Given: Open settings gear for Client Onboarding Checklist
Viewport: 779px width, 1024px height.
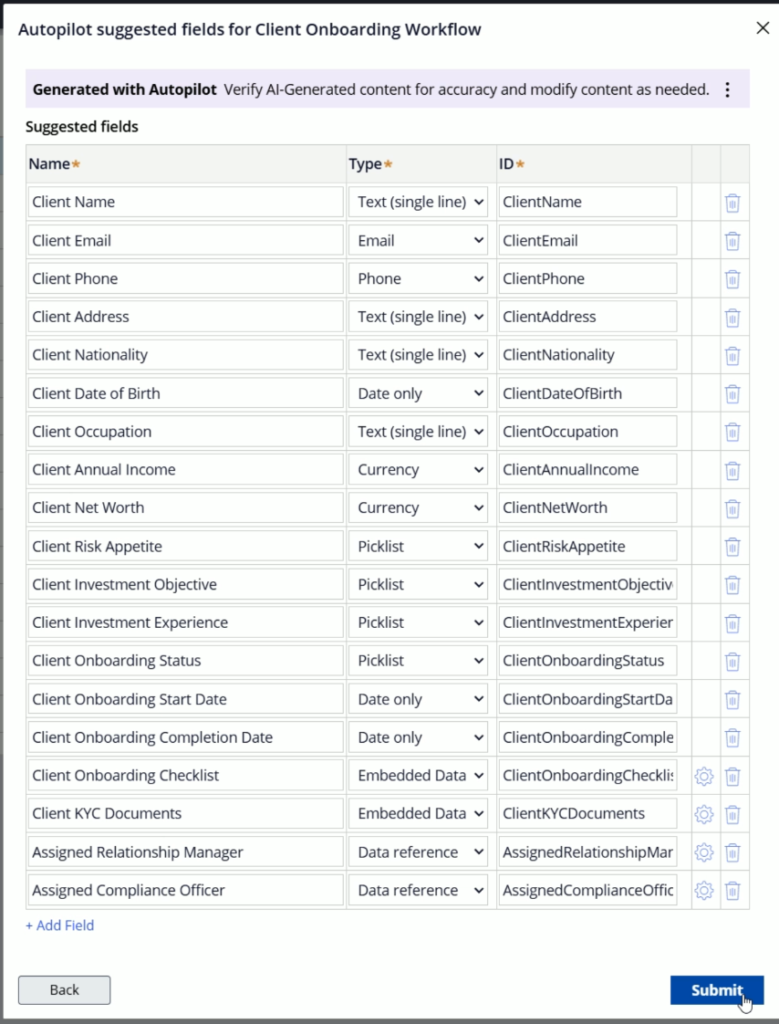Looking at the screenshot, I should click(703, 776).
